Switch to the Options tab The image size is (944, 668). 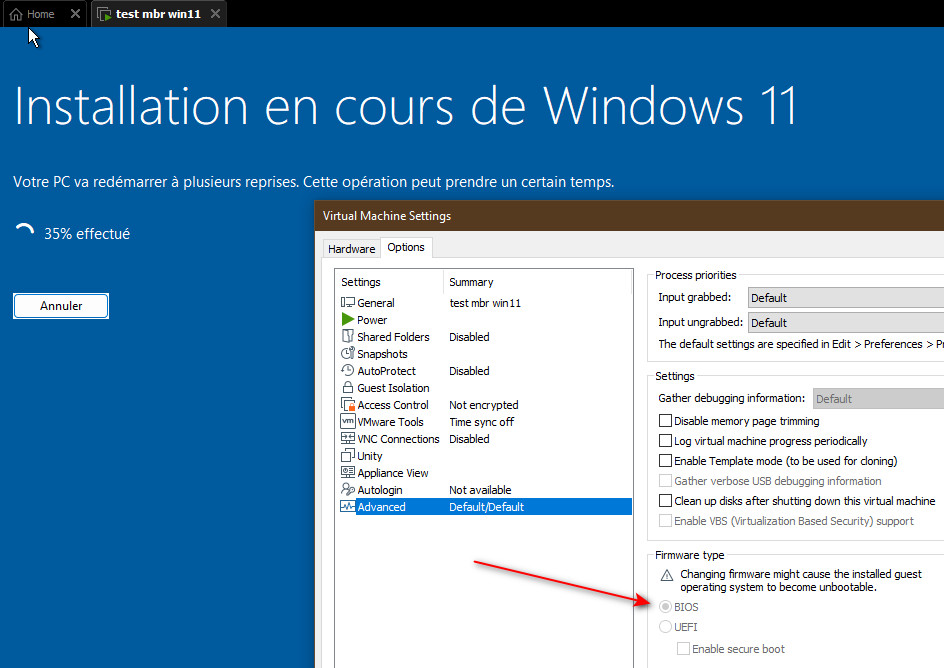point(406,247)
